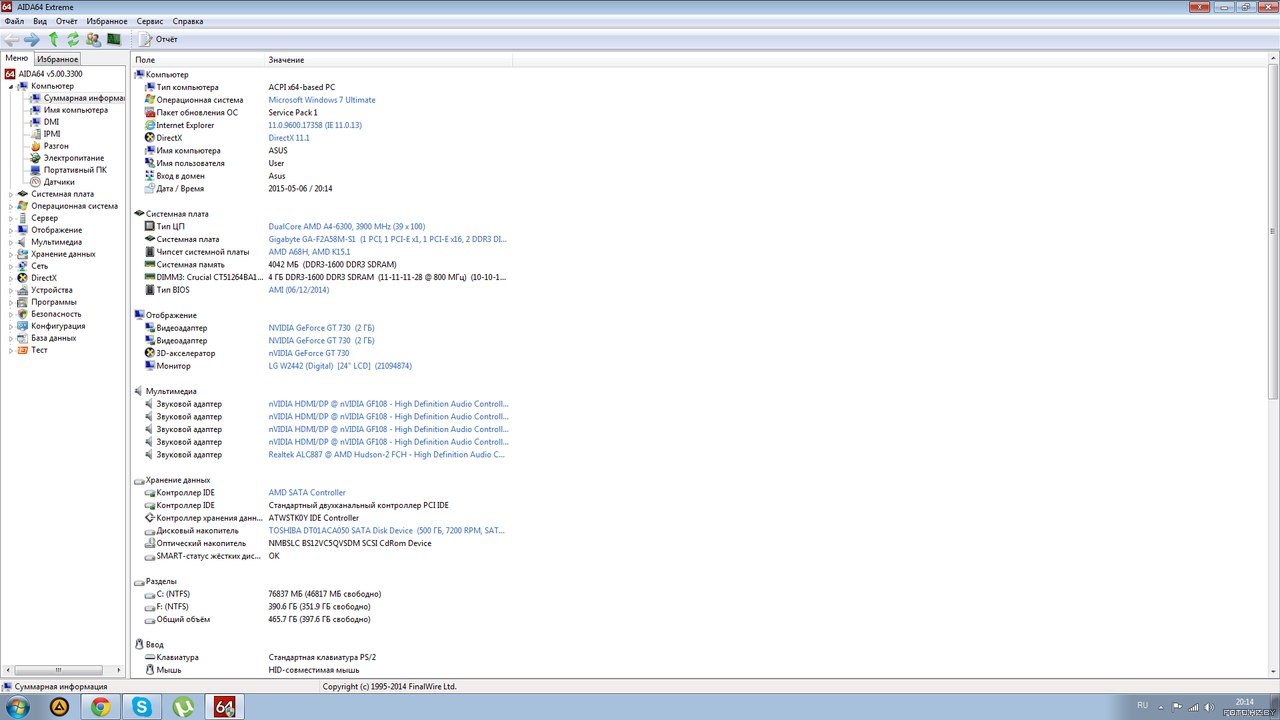Click the Forward navigation arrow in toolbar
This screenshot has width=1280, height=720.
(x=32, y=39)
